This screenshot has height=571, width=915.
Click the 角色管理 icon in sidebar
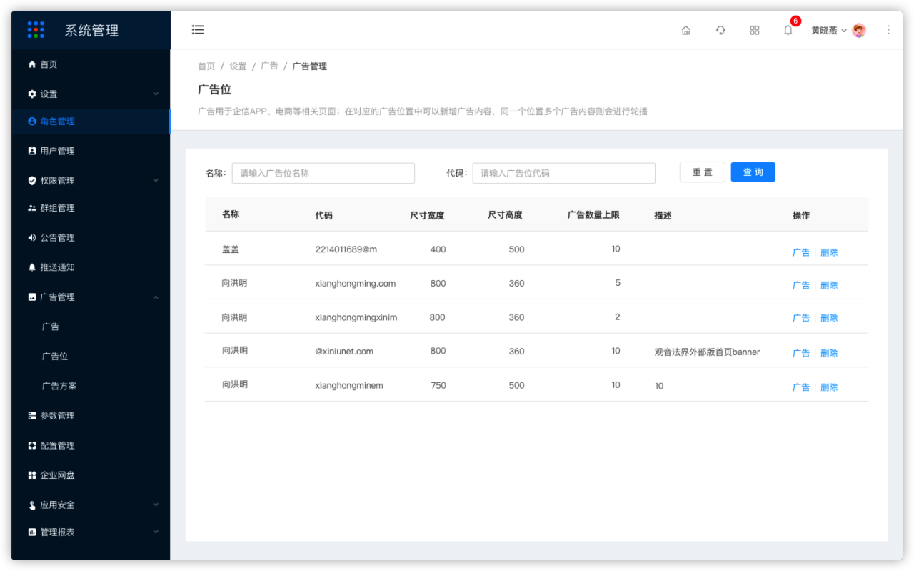pyautogui.click(x=32, y=121)
